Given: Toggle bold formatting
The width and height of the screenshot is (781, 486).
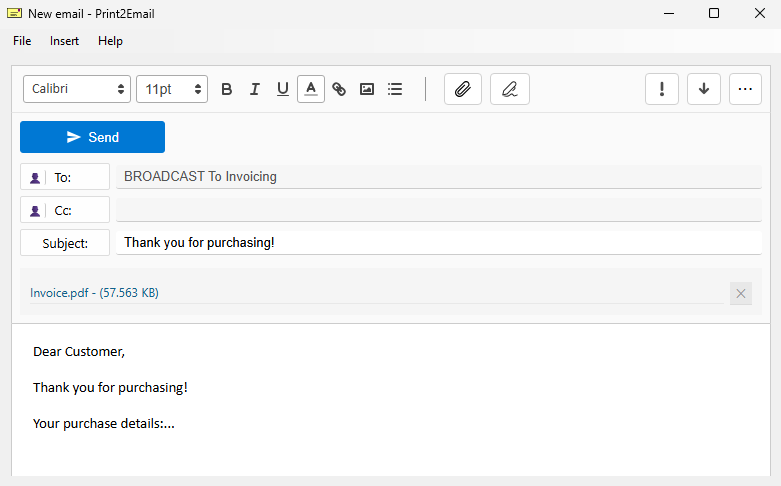Looking at the screenshot, I should click(227, 89).
